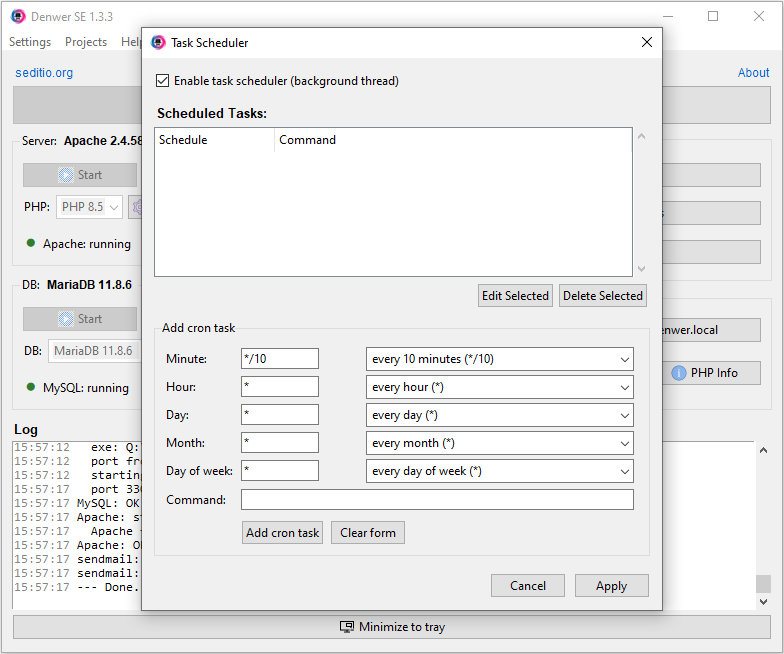Click the Command column header
This screenshot has height=654, width=784.
click(x=453, y=140)
